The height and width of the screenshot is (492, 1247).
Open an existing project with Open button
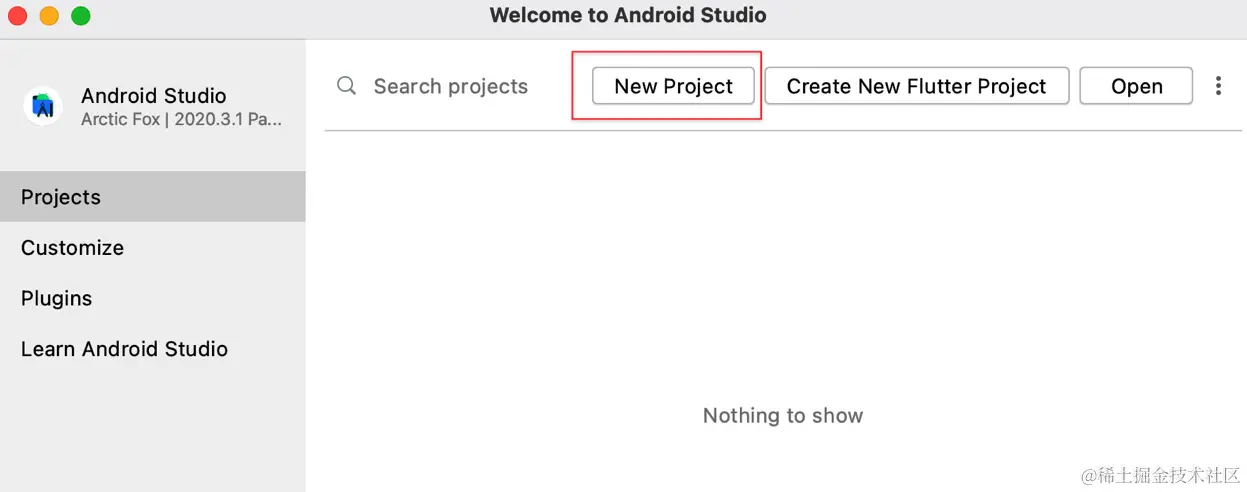1137,86
